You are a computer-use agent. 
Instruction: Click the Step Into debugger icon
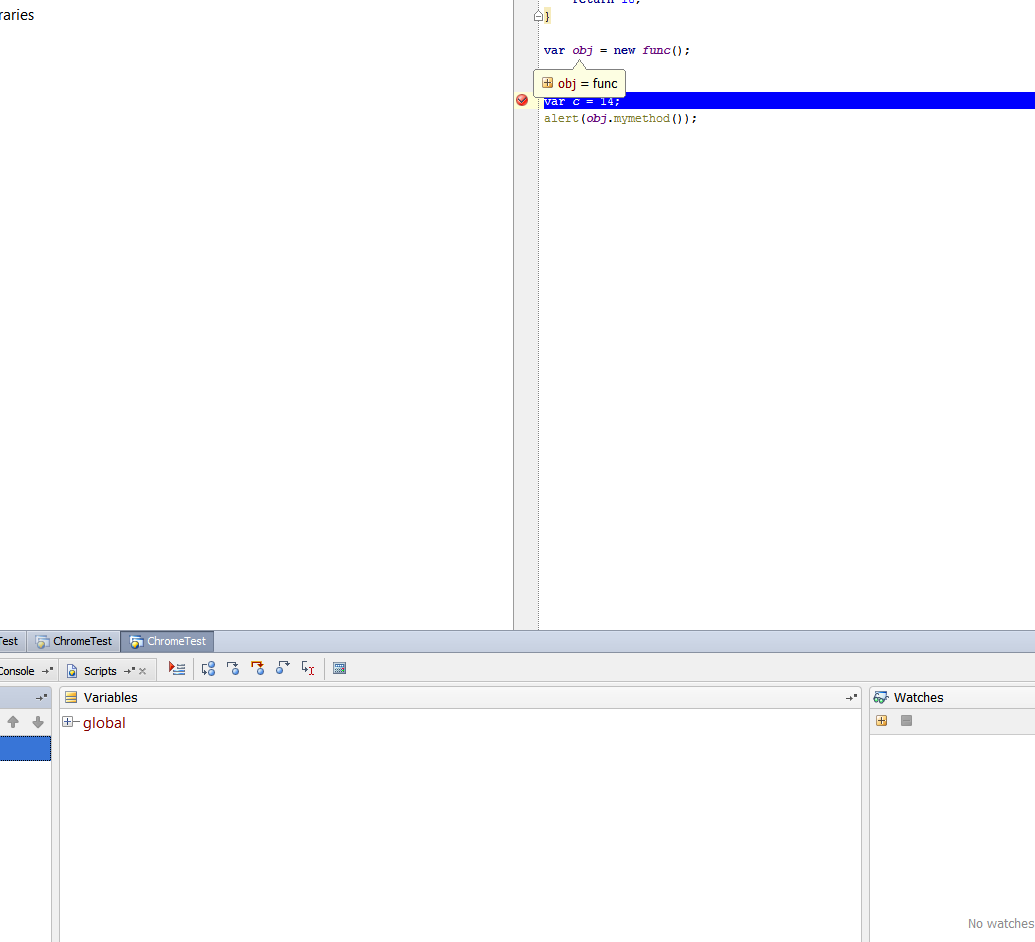tap(232, 669)
